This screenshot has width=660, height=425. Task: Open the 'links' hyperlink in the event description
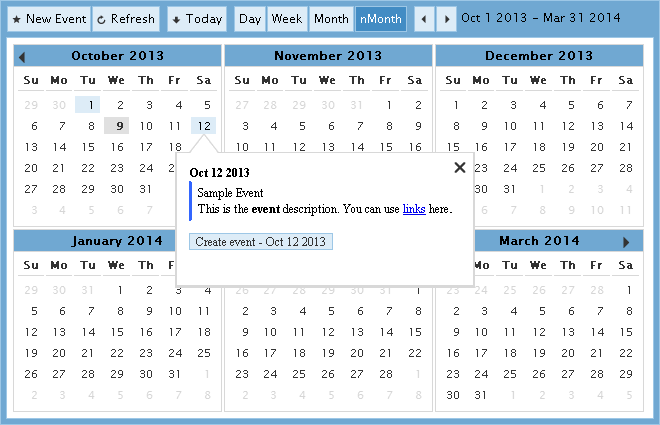(x=414, y=209)
